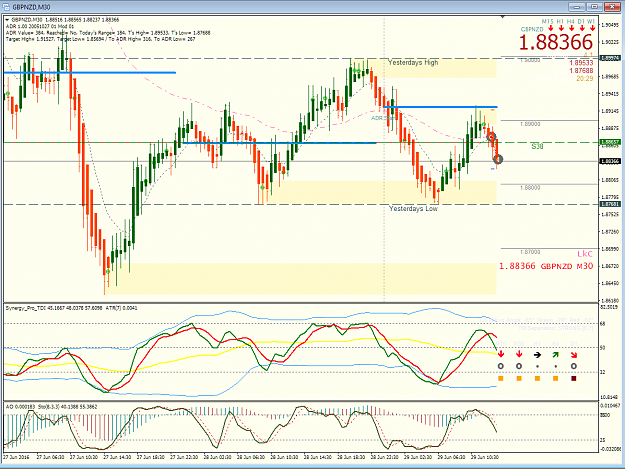Click the red down arrow under H4 at top
The width and height of the screenshot is (625, 469).
point(572,28)
